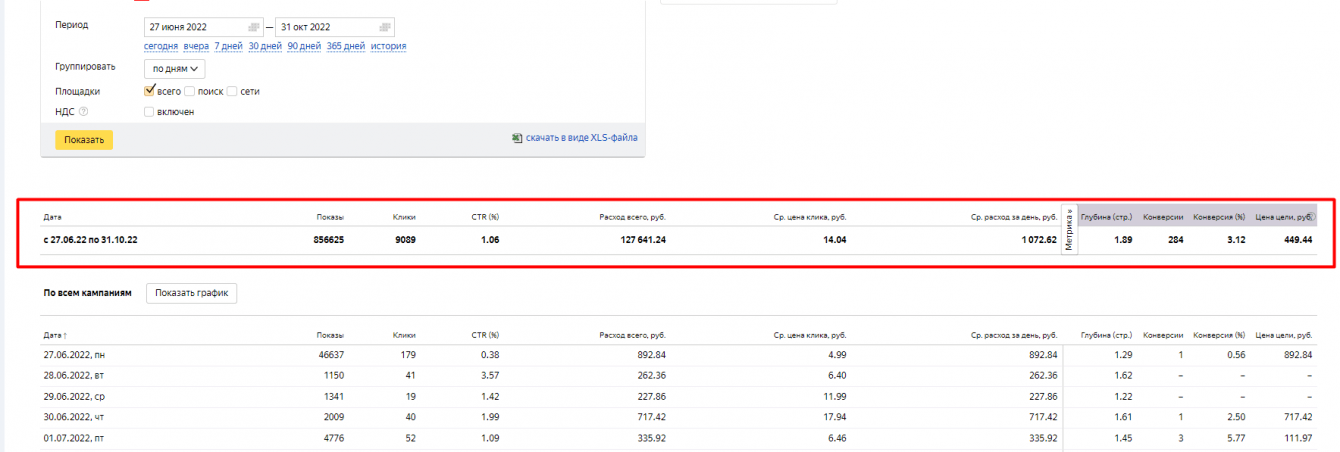Choose the 365 дней period link
The width and height of the screenshot is (1340, 452).
pos(345,46)
